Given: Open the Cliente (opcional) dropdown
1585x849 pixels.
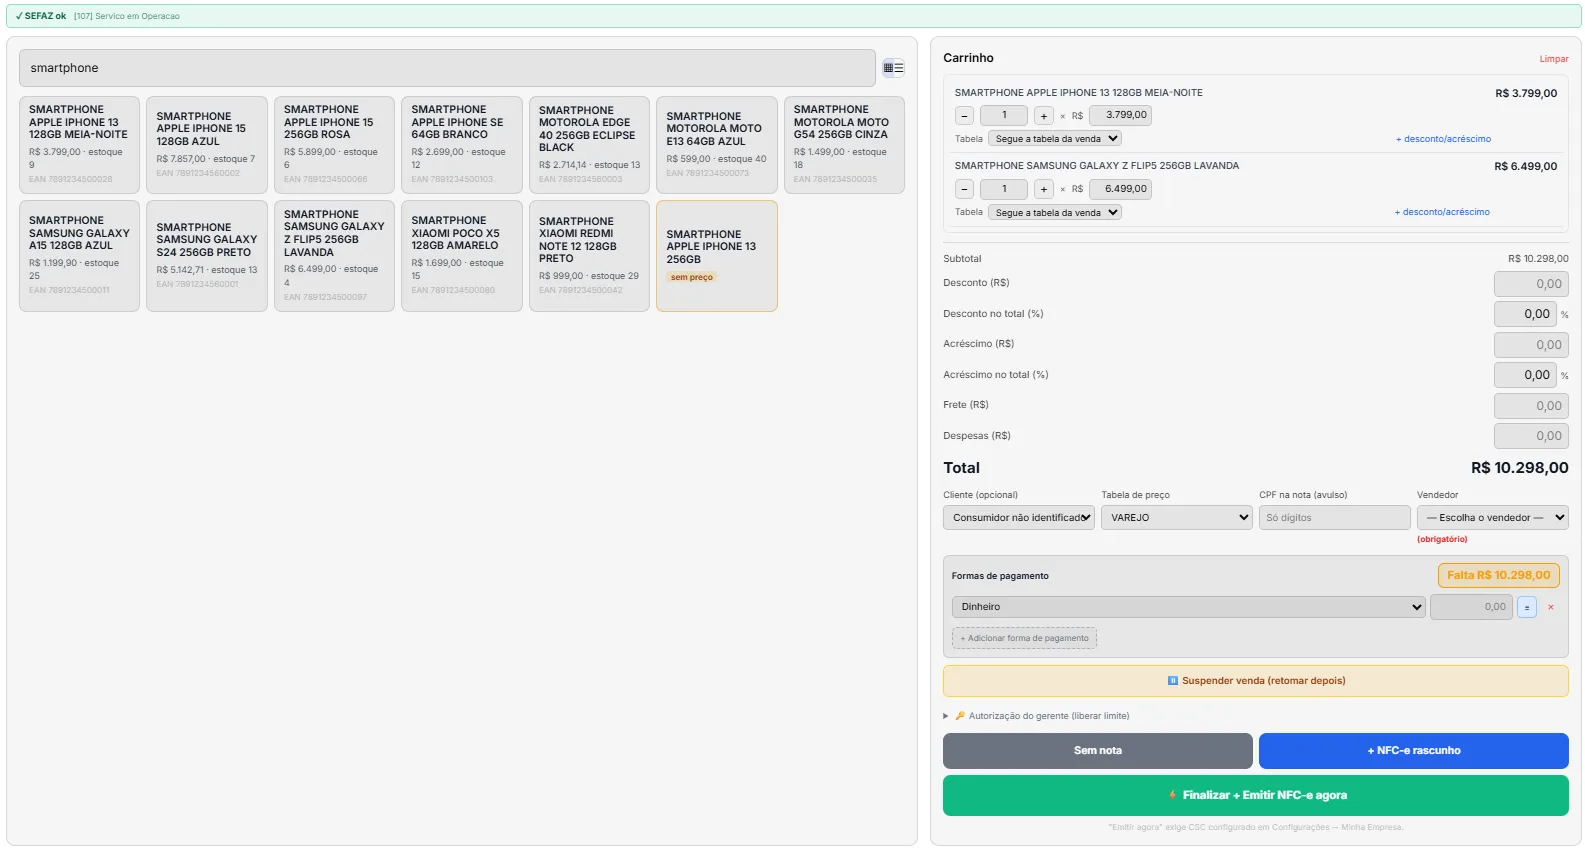Looking at the screenshot, I should (1019, 518).
